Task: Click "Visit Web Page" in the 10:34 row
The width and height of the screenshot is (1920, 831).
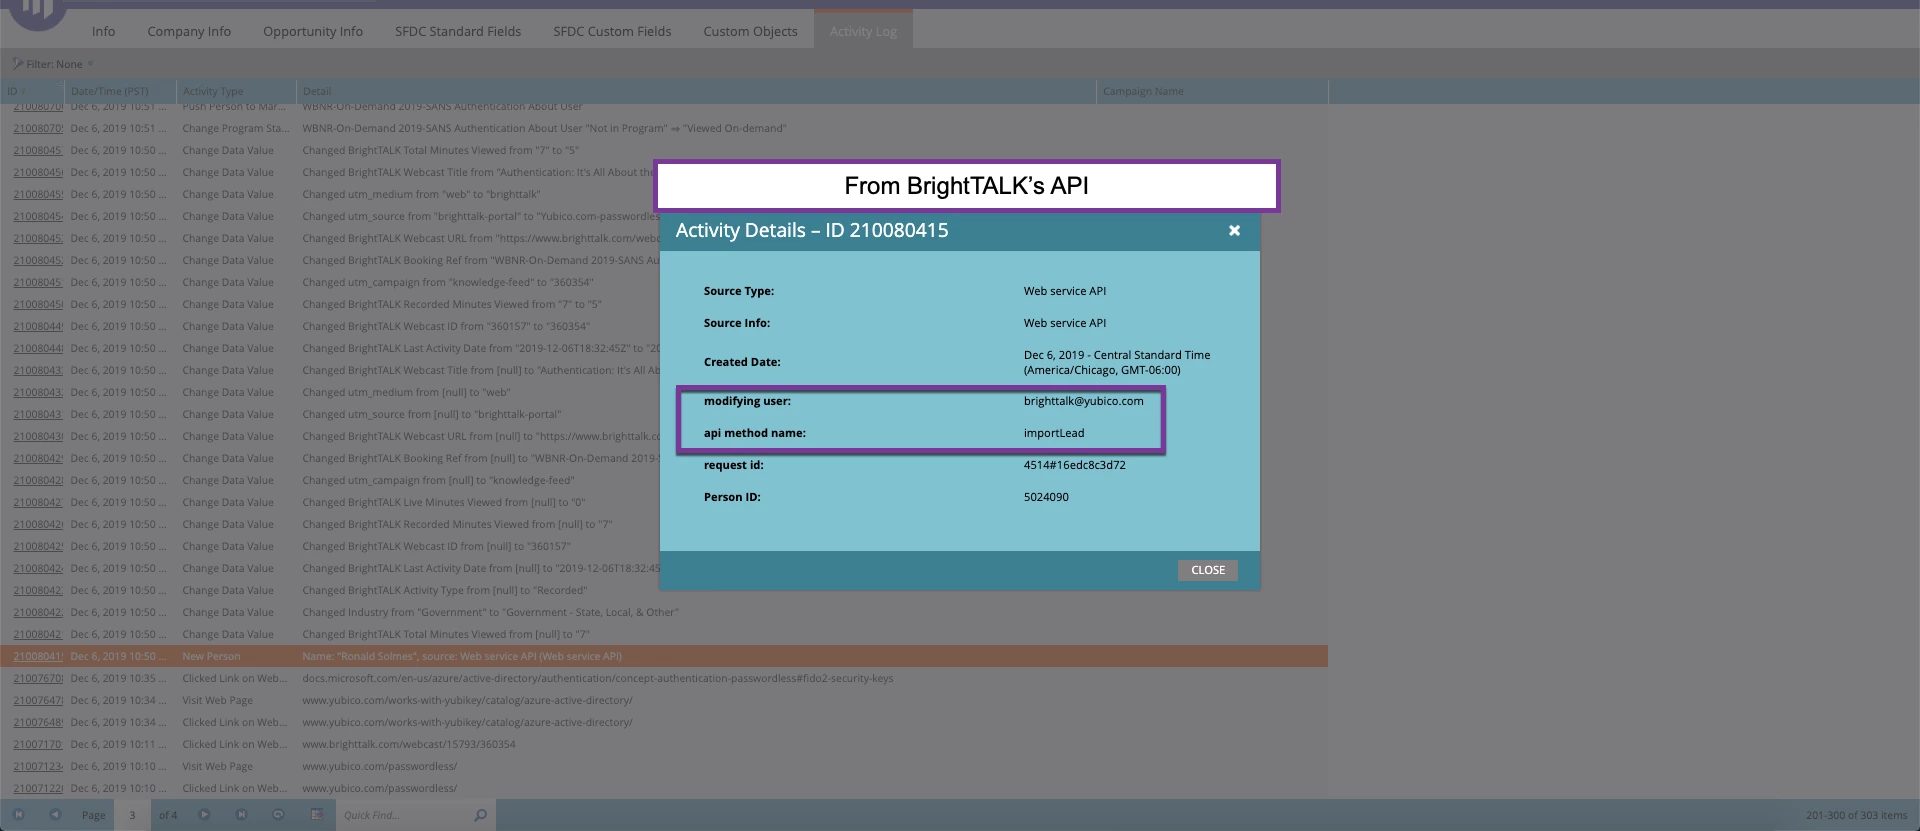Action: (217, 700)
